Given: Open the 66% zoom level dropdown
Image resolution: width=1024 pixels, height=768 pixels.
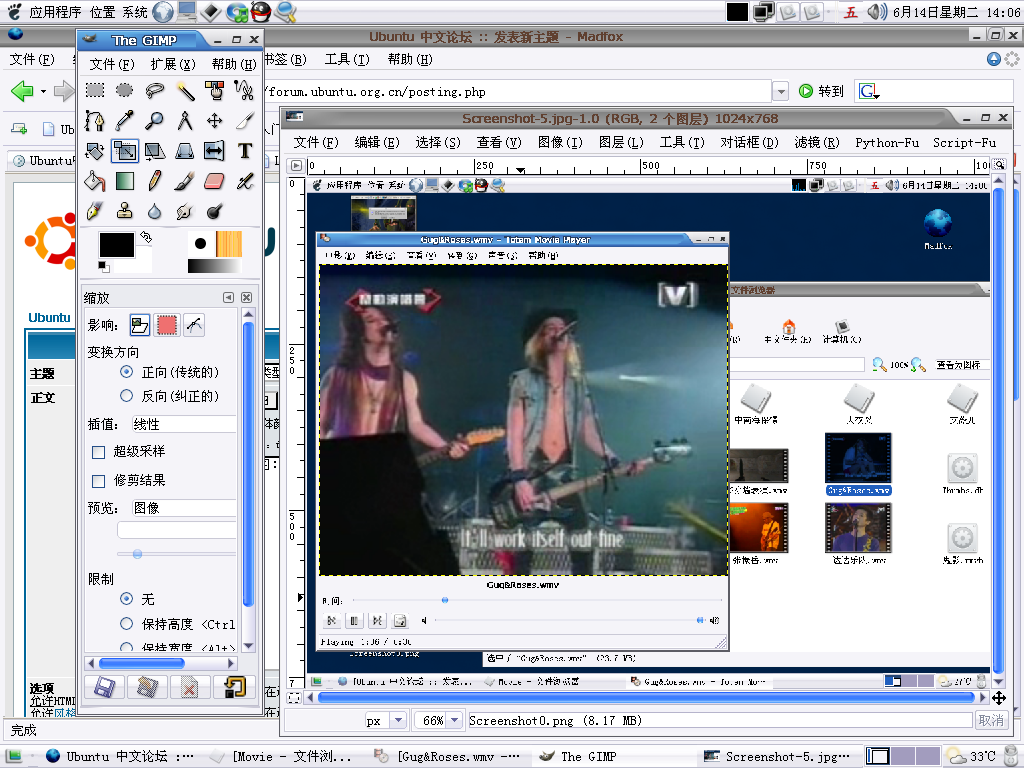Looking at the screenshot, I should point(455,720).
